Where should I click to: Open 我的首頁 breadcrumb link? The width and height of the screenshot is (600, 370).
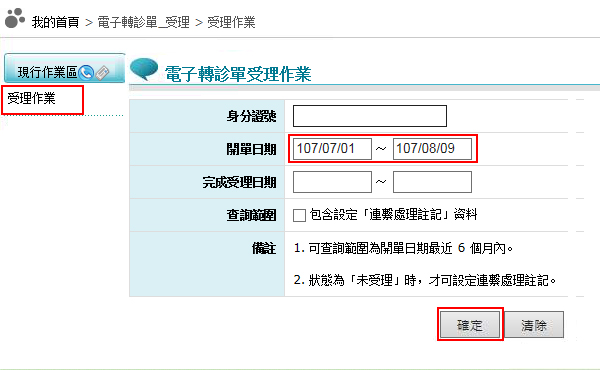tap(55, 22)
